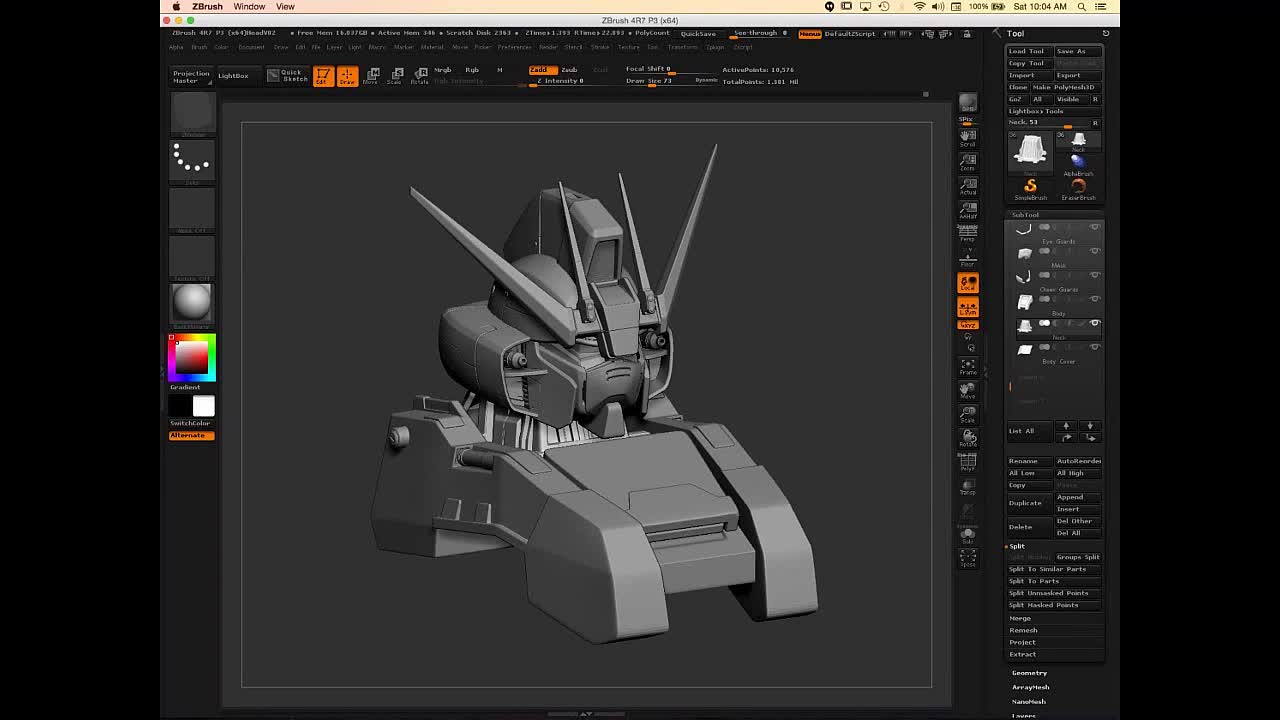Viewport: 1280px width, 720px height.
Task: Select the Scroll canvas icon
Action: pos(967,139)
